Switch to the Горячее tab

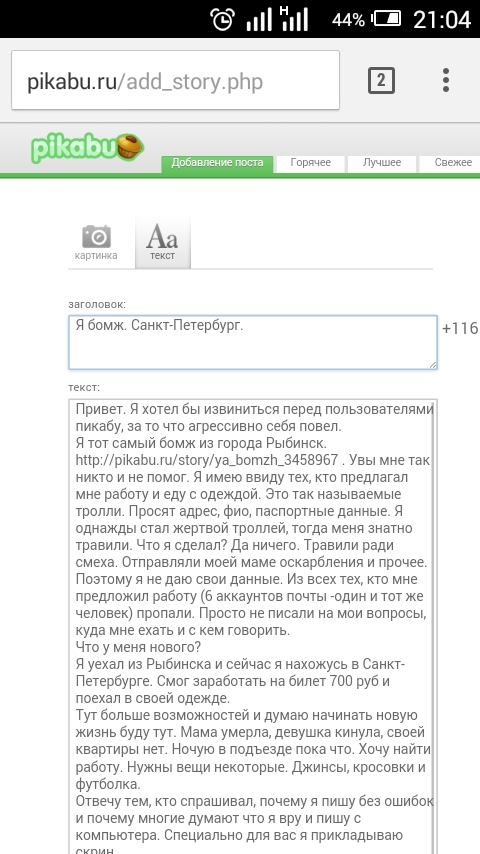coord(311,163)
